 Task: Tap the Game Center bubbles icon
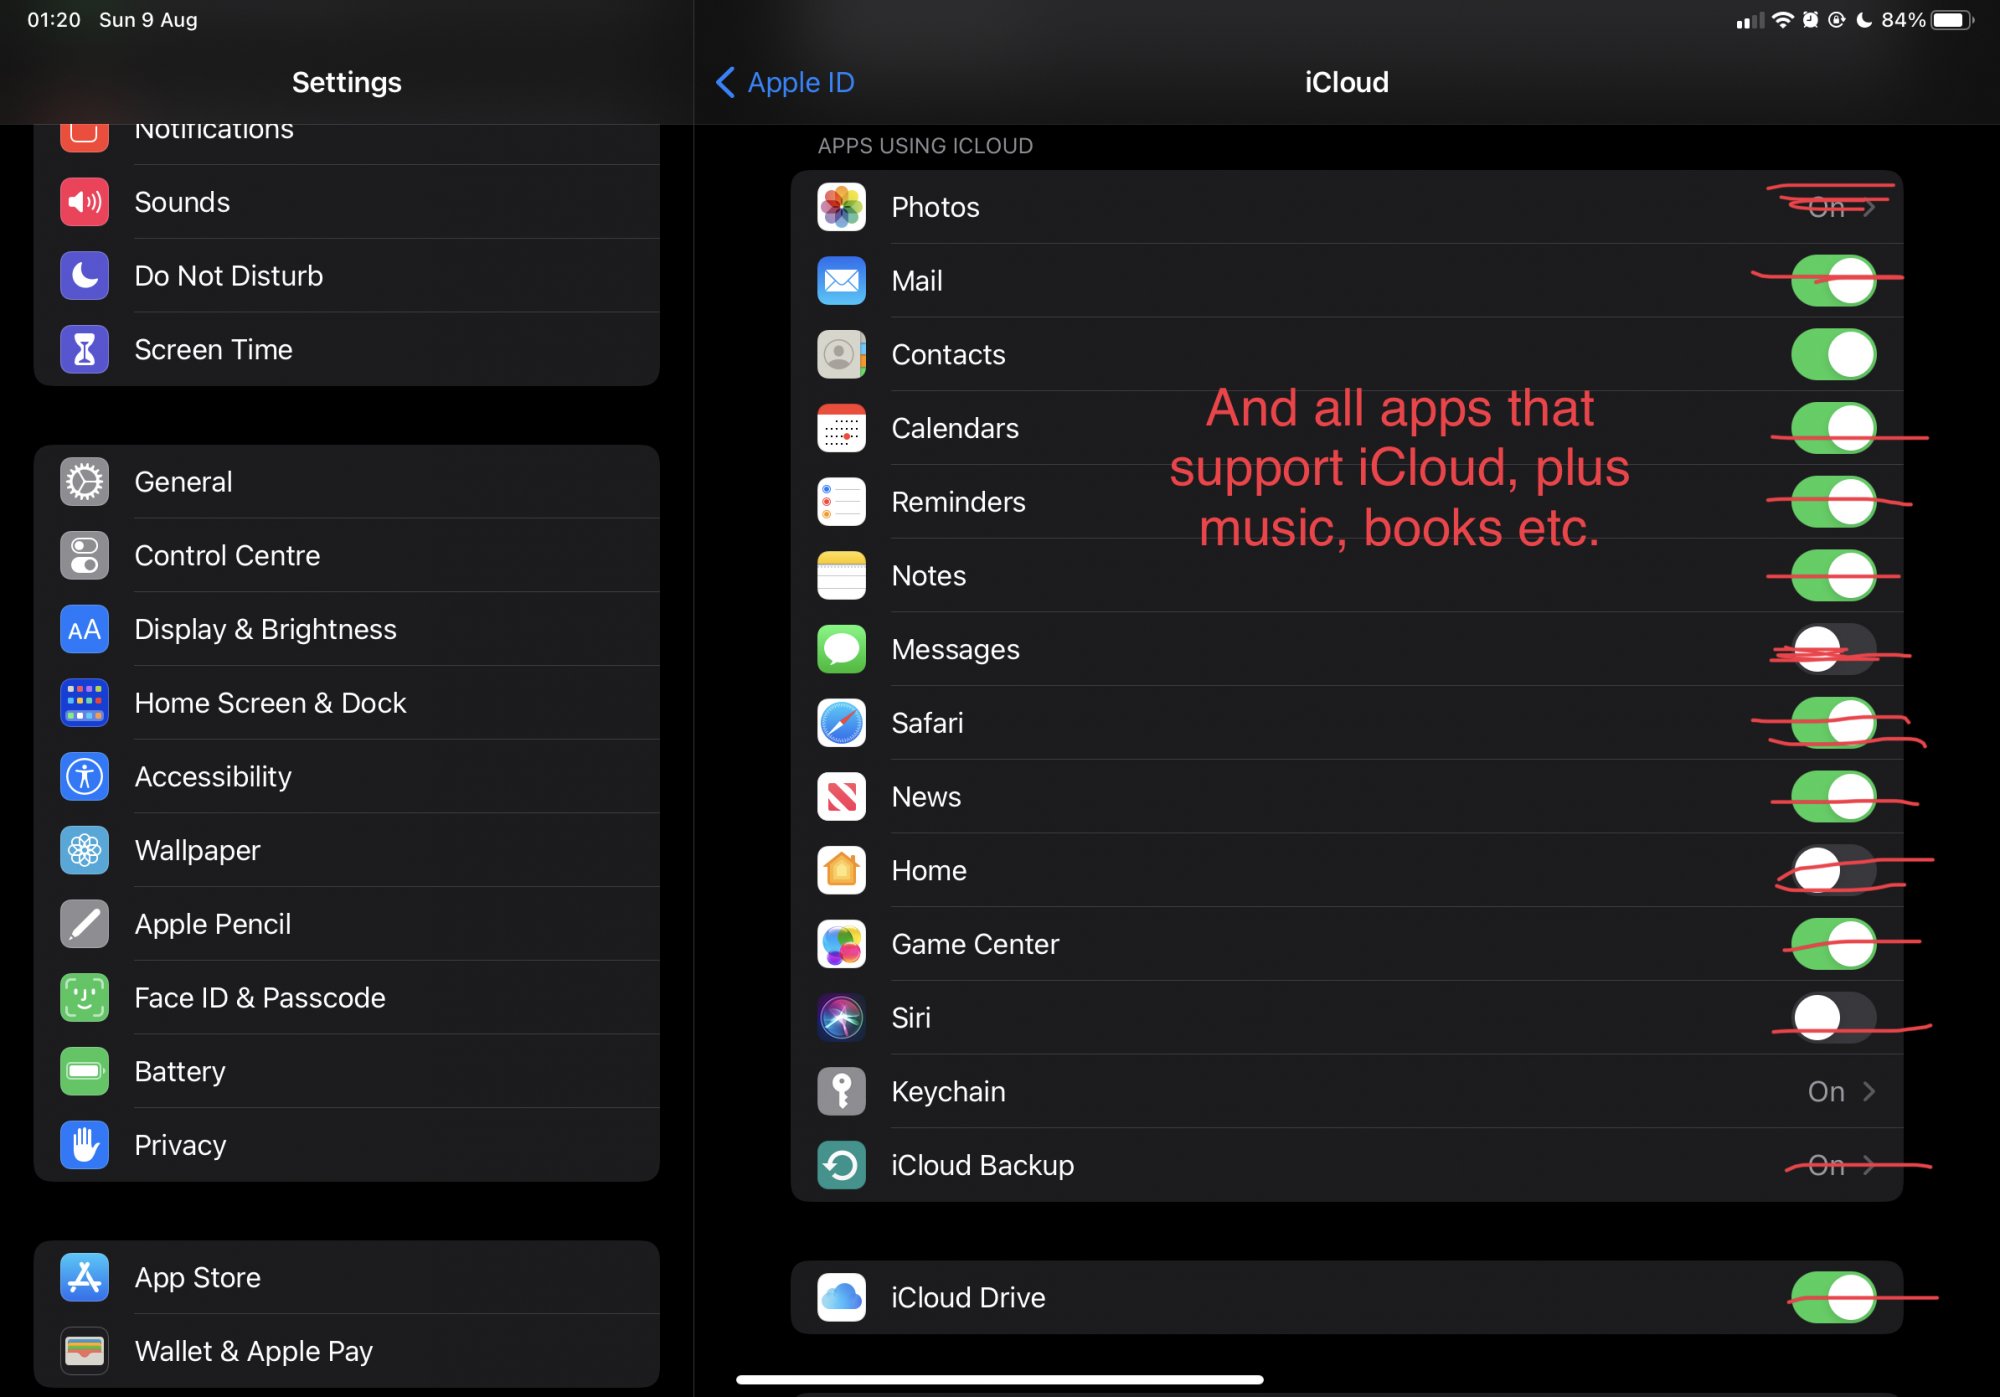click(x=841, y=944)
